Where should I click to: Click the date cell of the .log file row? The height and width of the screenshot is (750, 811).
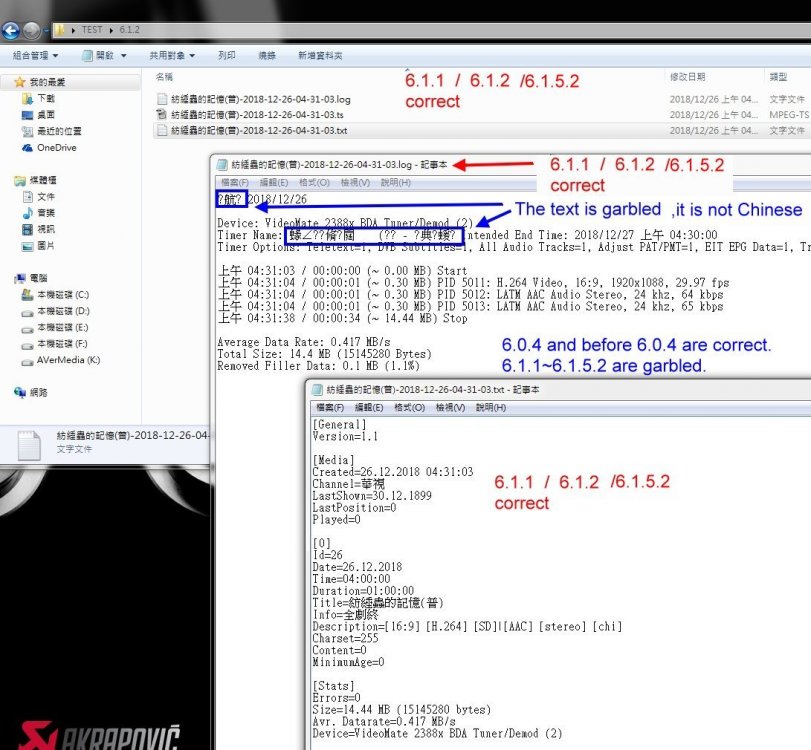(714, 99)
